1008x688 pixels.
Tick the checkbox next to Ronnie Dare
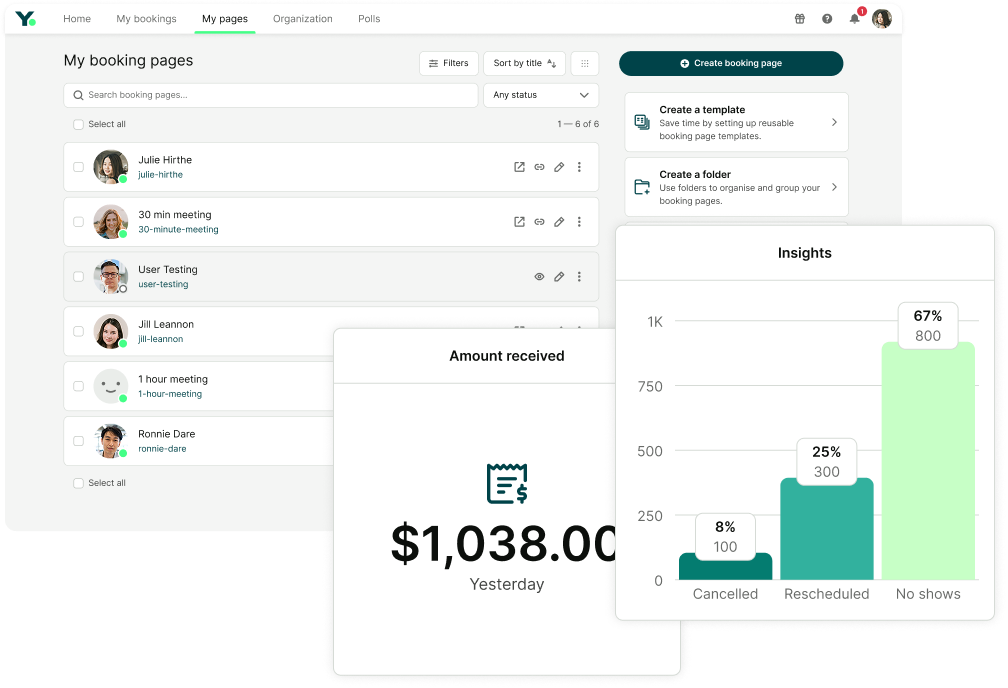(x=78, y=440)
